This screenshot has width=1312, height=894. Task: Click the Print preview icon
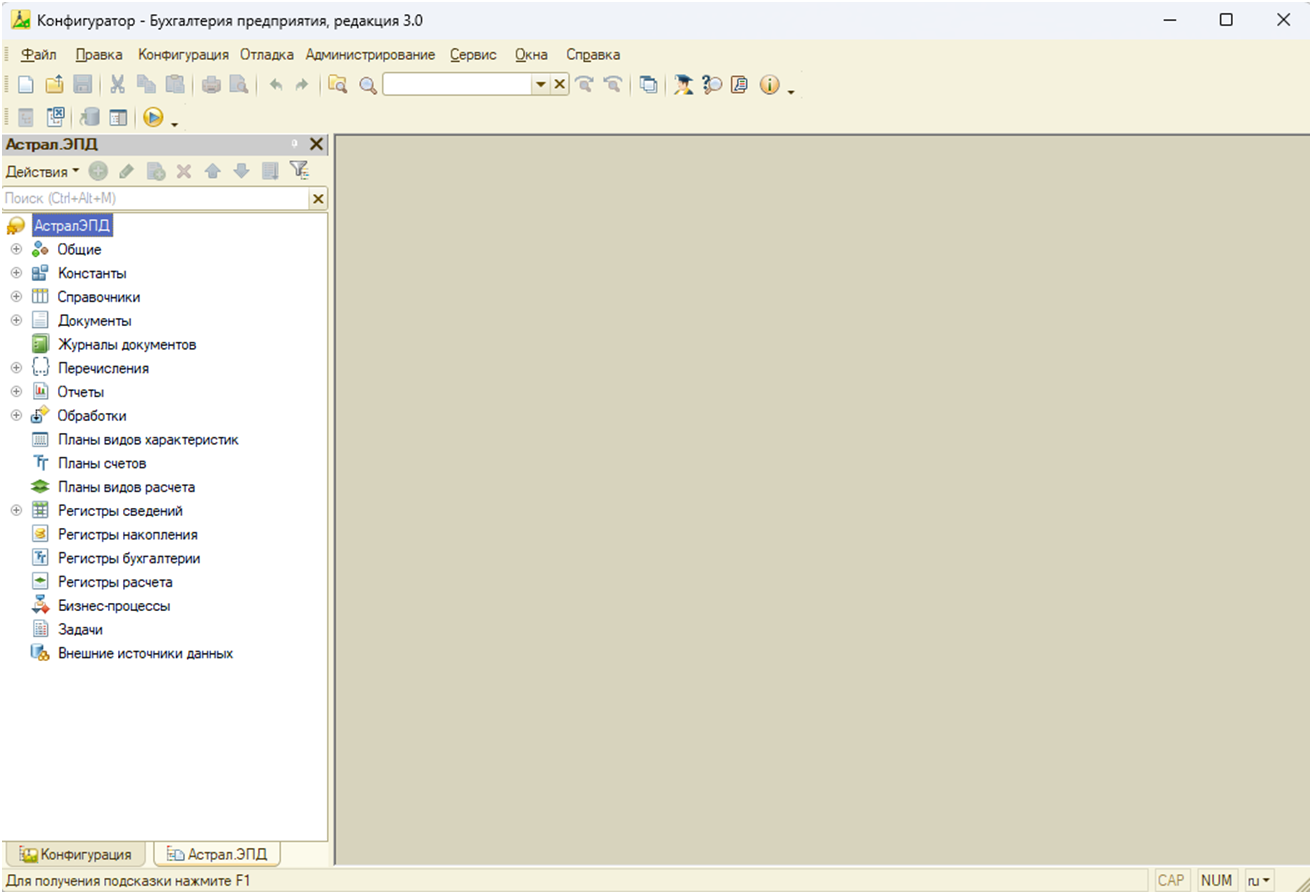pyautogui.click(x=238, y=86)
